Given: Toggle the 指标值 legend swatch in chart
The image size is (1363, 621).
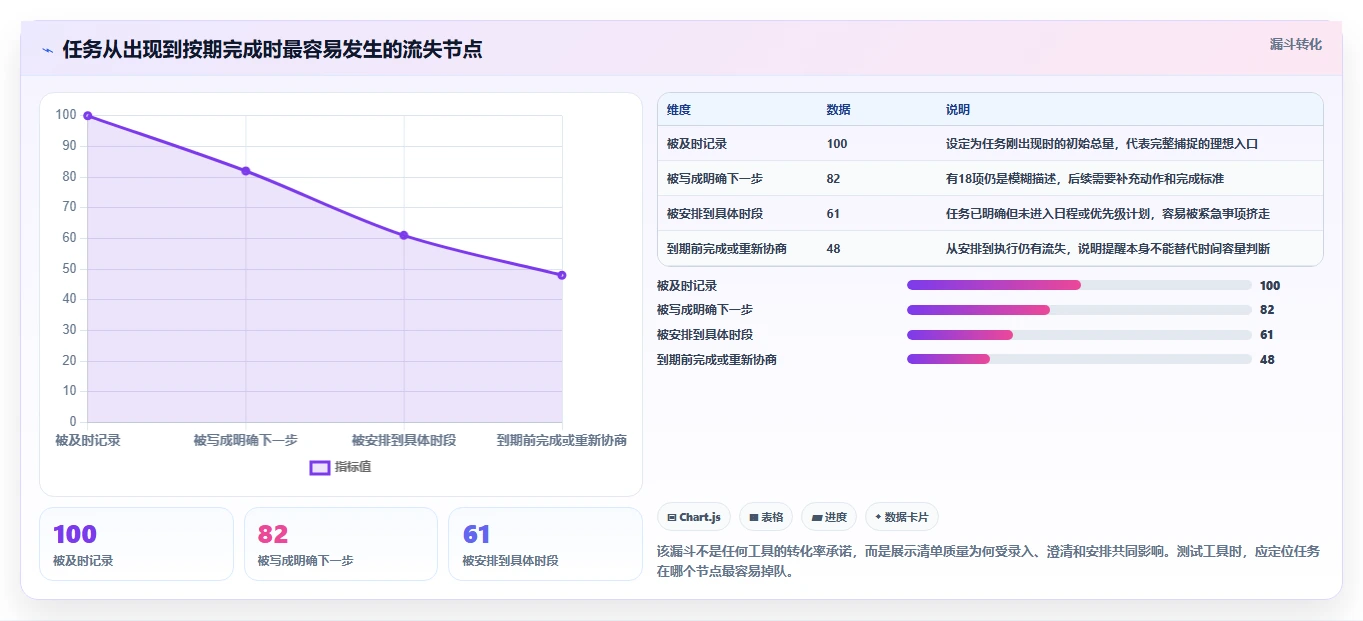Looking at the screenshot, I should 320,467.
